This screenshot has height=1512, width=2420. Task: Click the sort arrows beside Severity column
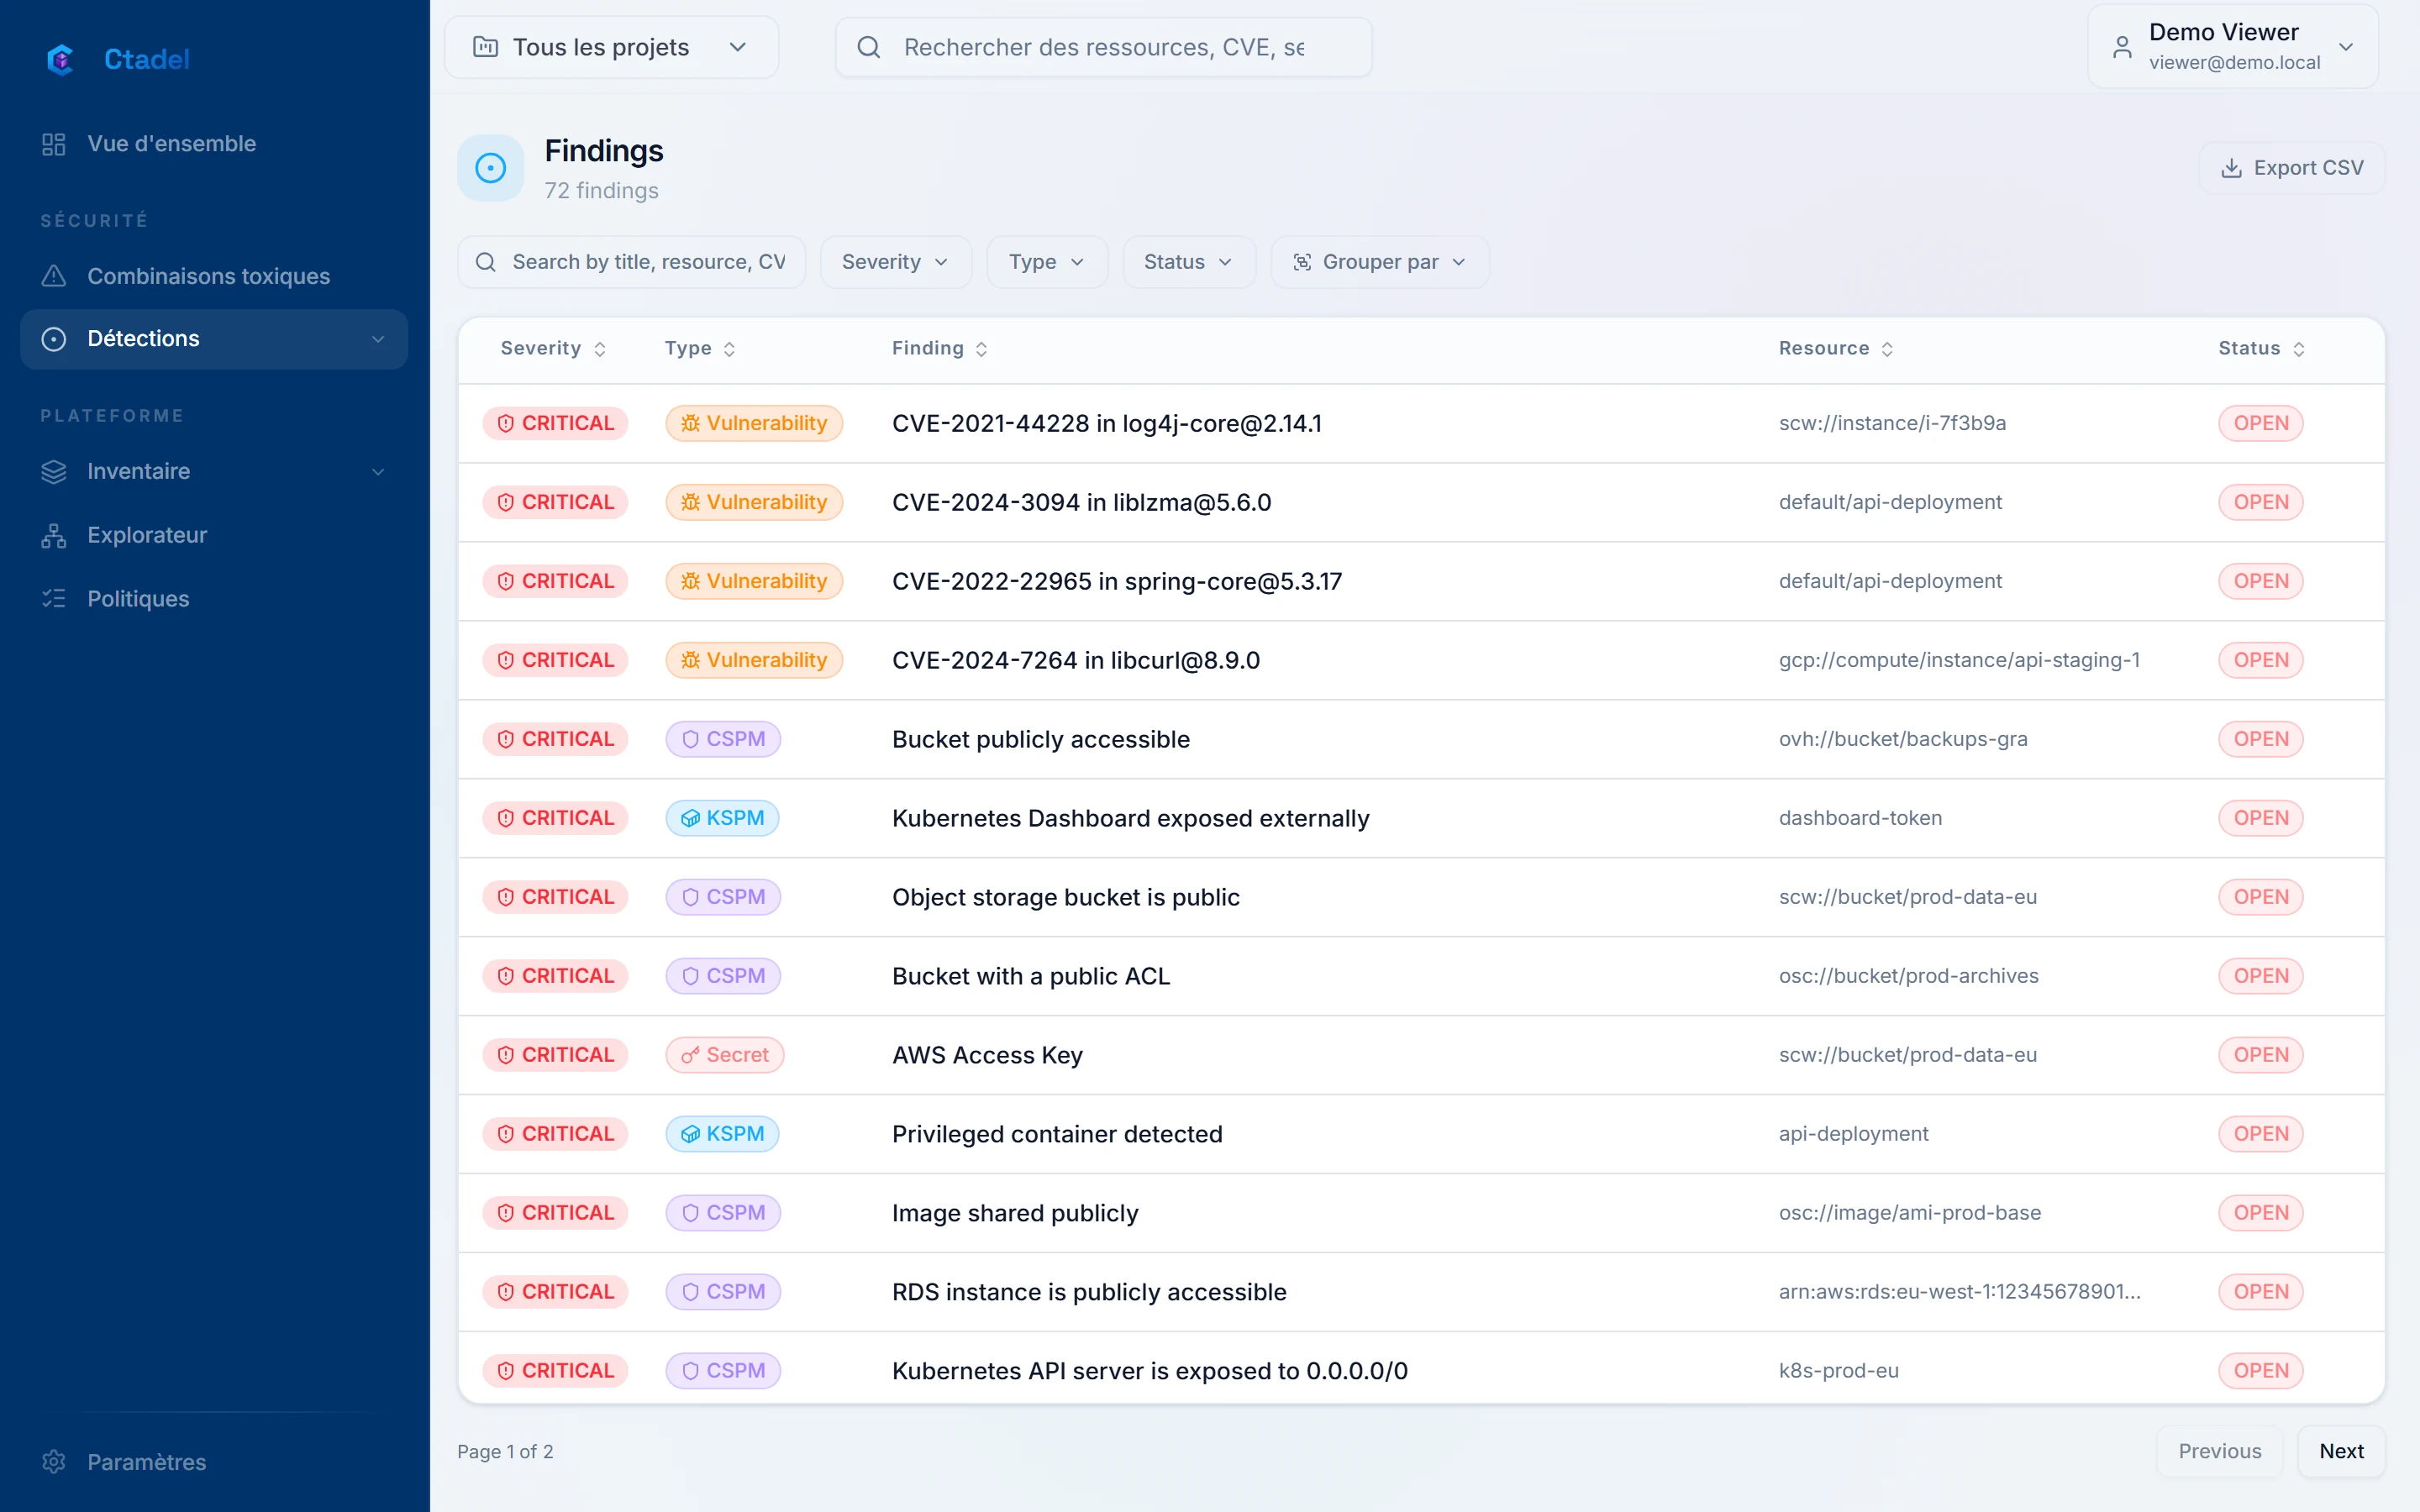click(600, 349)
